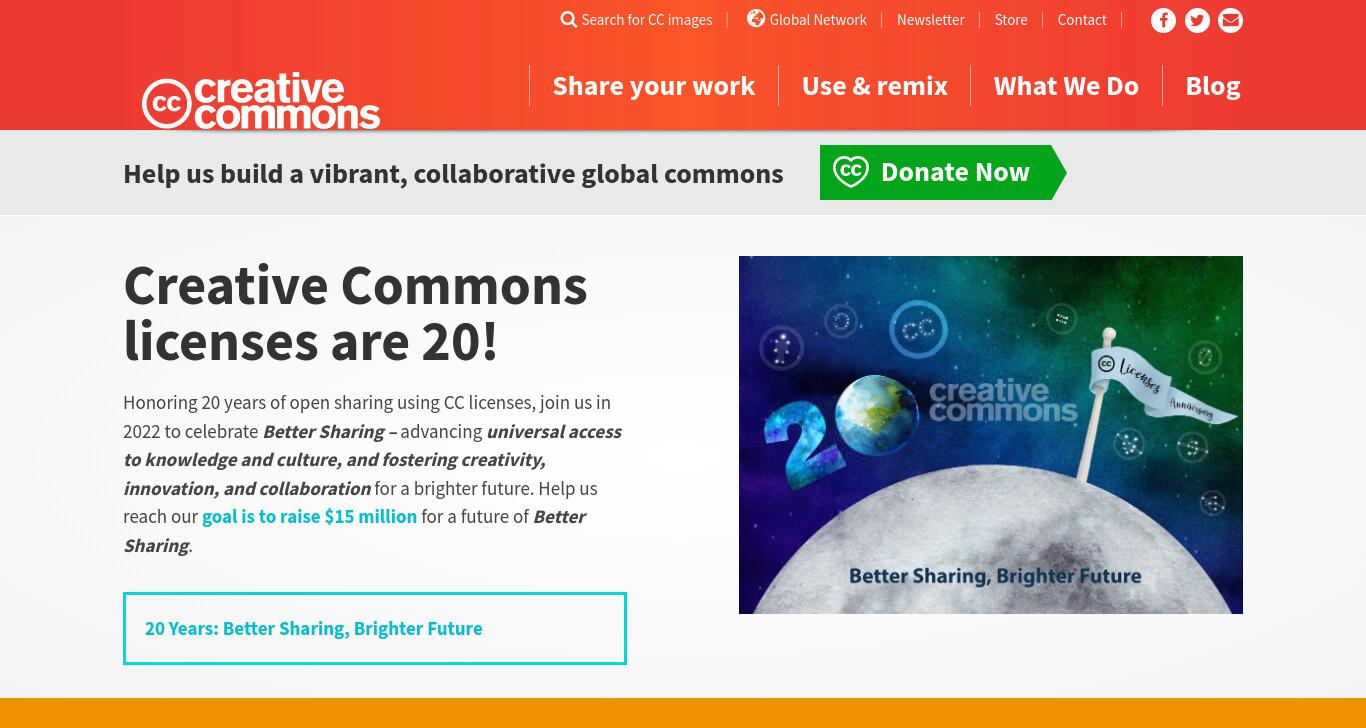The width and height of the screenshot is (1366, 728).
Task: Follow the goal to raise $15 million link
Action: pos(309,517)
